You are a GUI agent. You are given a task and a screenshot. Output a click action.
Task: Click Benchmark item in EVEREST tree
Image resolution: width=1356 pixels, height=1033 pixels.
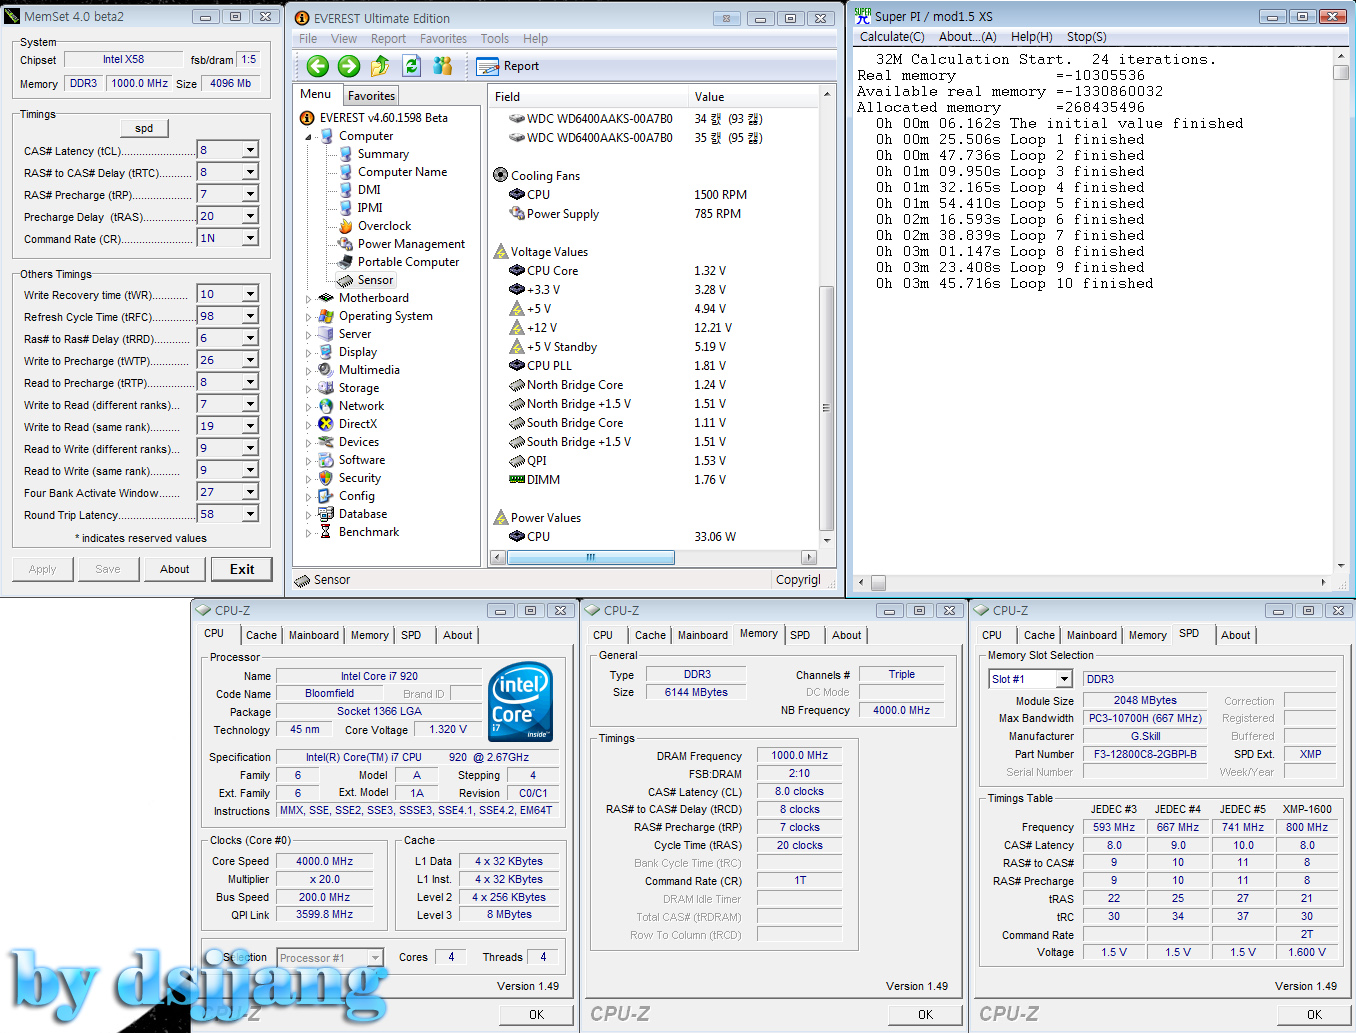369,532
